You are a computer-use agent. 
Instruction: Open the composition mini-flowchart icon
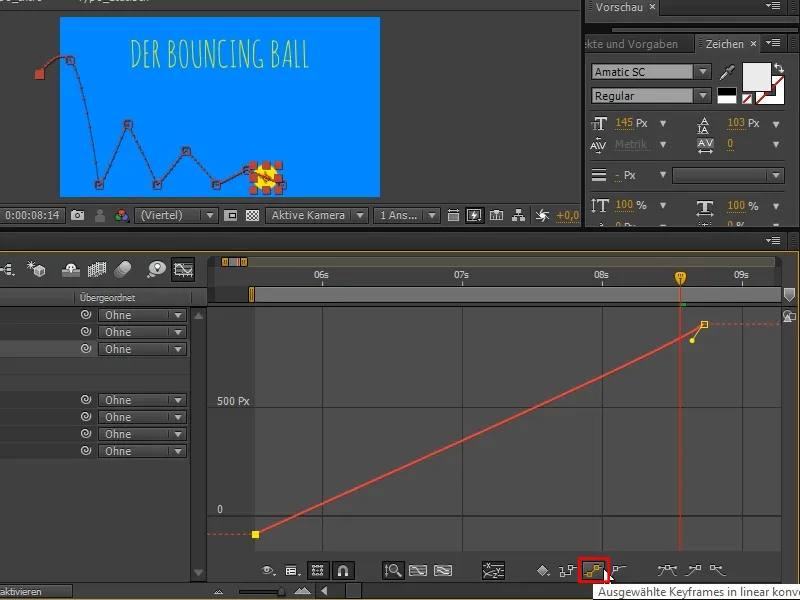point(7,269)
